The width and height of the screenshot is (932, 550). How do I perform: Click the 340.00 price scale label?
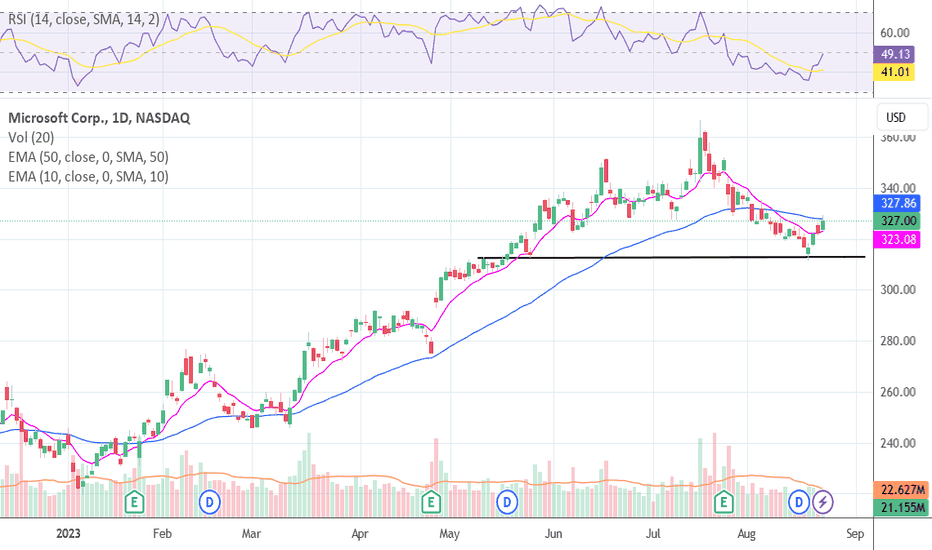[x=898, y=188]
